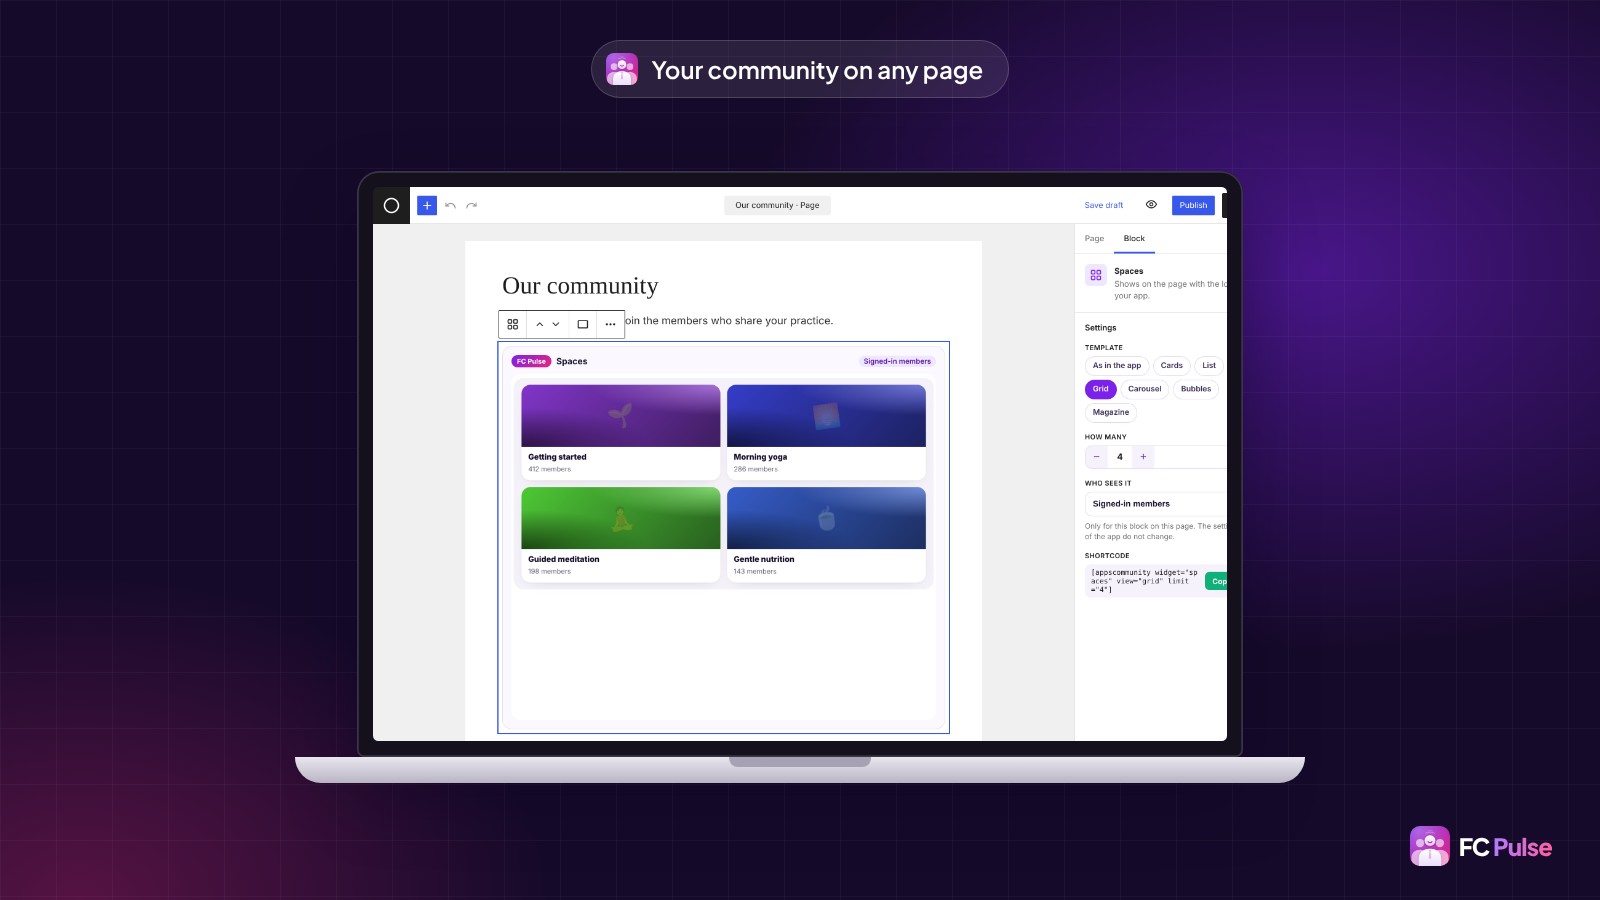Switch to the Page tab
This screenshot has width=1600, height=900.
[x=1094, y=238]
